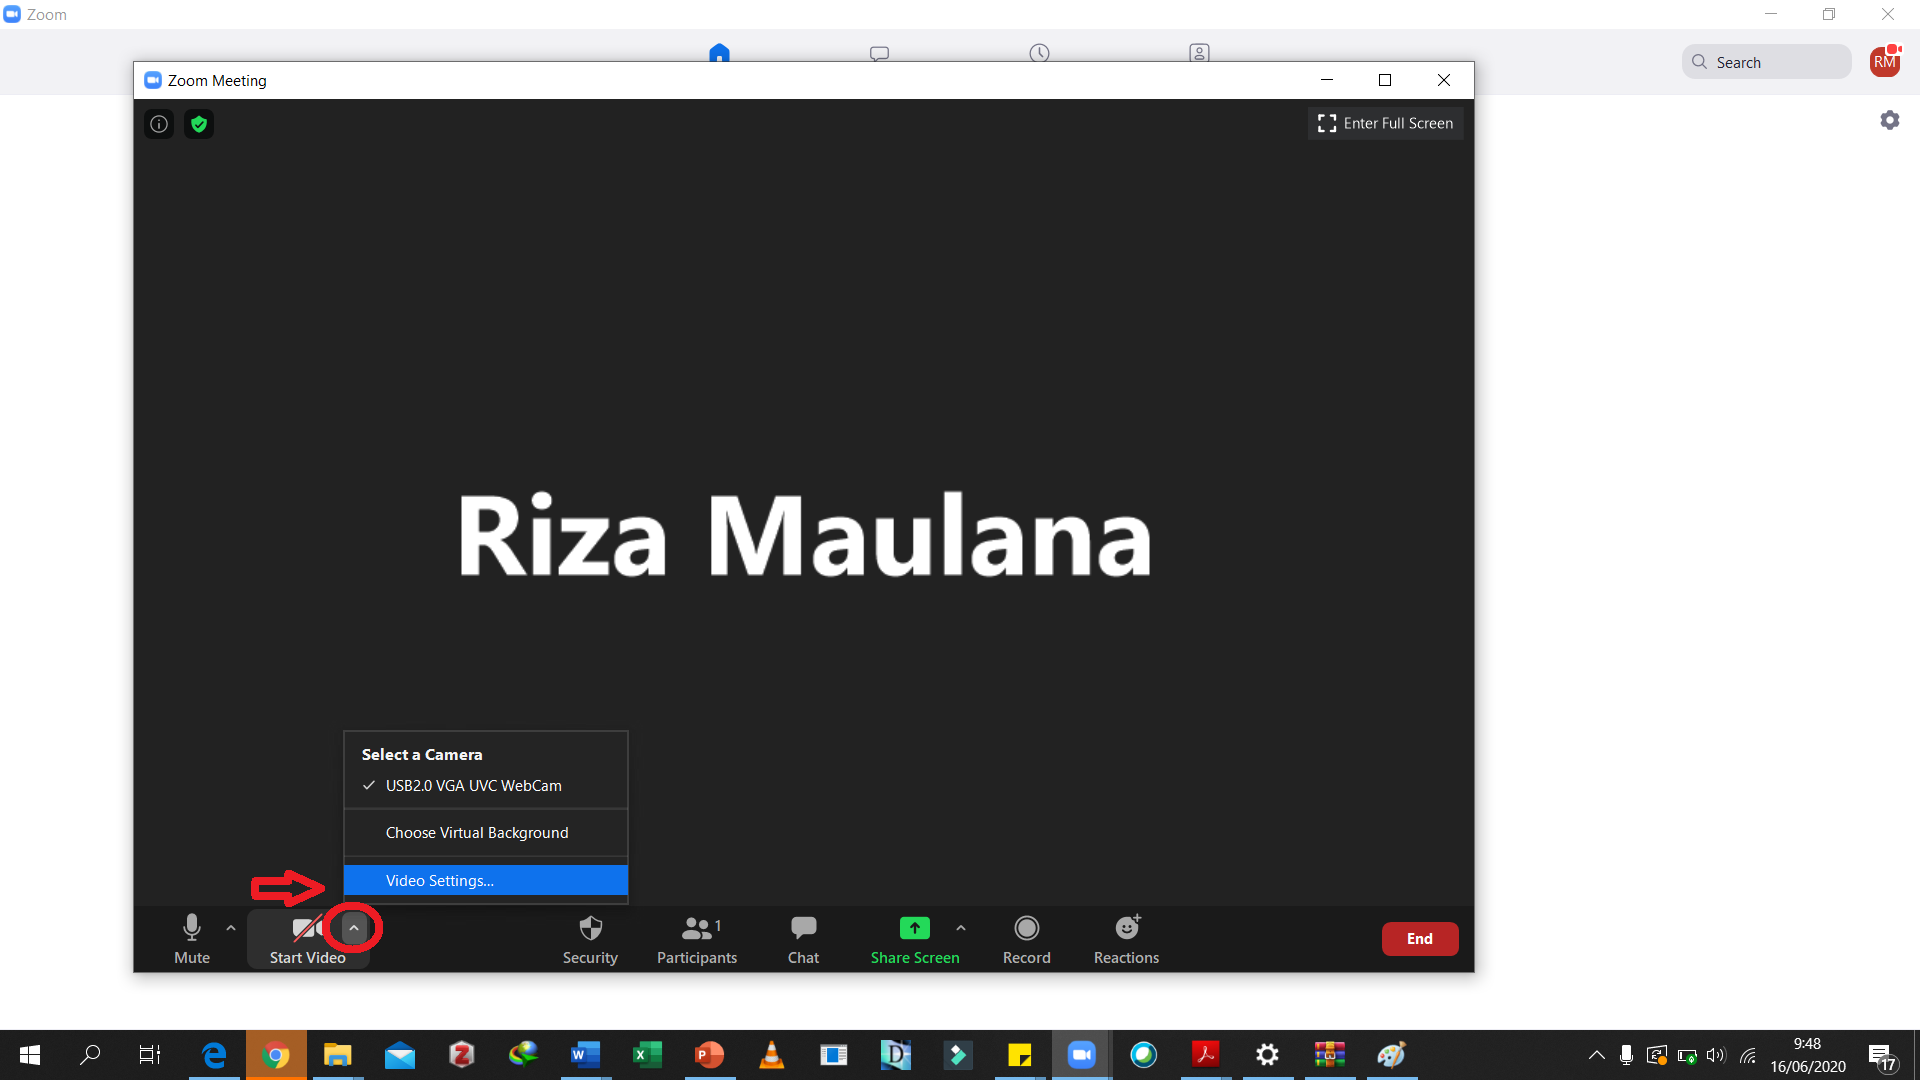
Task: Click the red End meeting button
Action: pos(1419,939)
